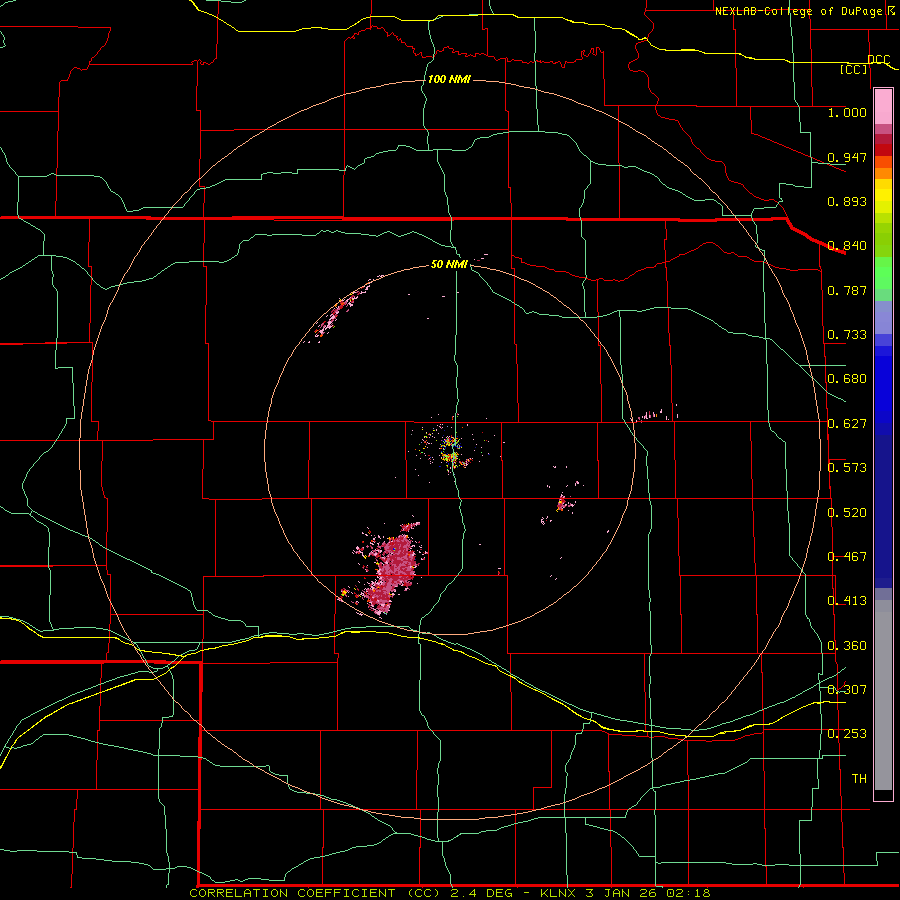This screenshot has height=900, width=900.
Task: Click the elongated echo band northwest near 50 NMI ring
Action: click(x=344, y=309)
